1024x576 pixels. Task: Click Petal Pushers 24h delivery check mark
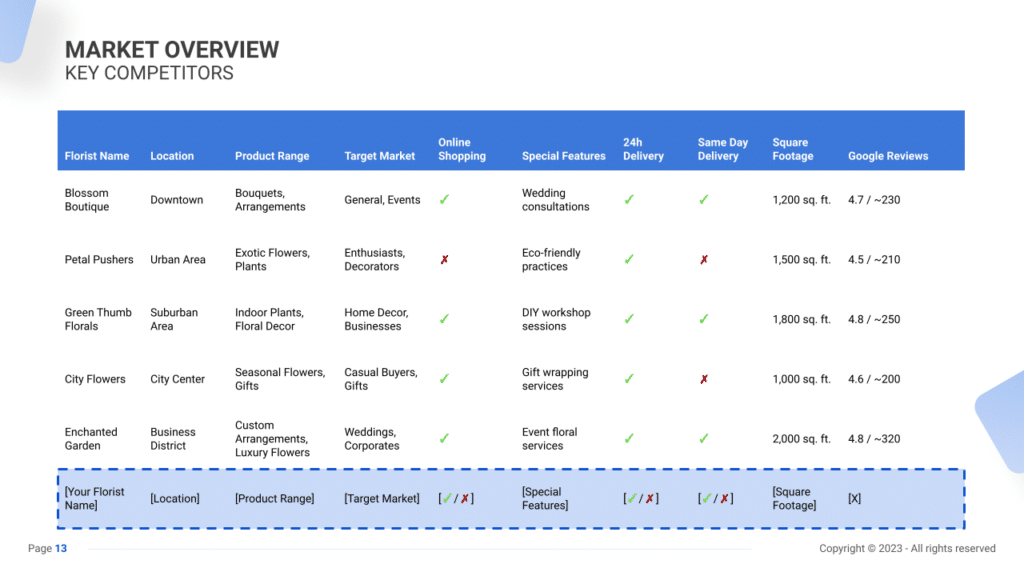pyautogui.click(x=629, y=260)
